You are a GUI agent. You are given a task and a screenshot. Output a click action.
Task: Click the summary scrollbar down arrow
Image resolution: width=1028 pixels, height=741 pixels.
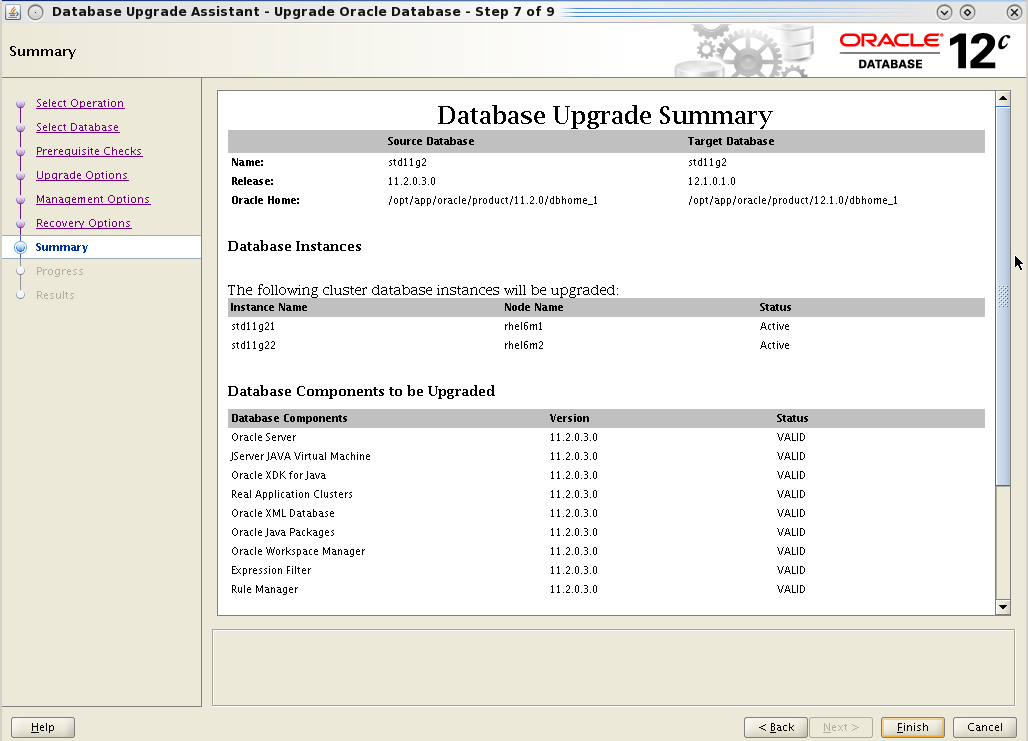tap(1002, 607)
